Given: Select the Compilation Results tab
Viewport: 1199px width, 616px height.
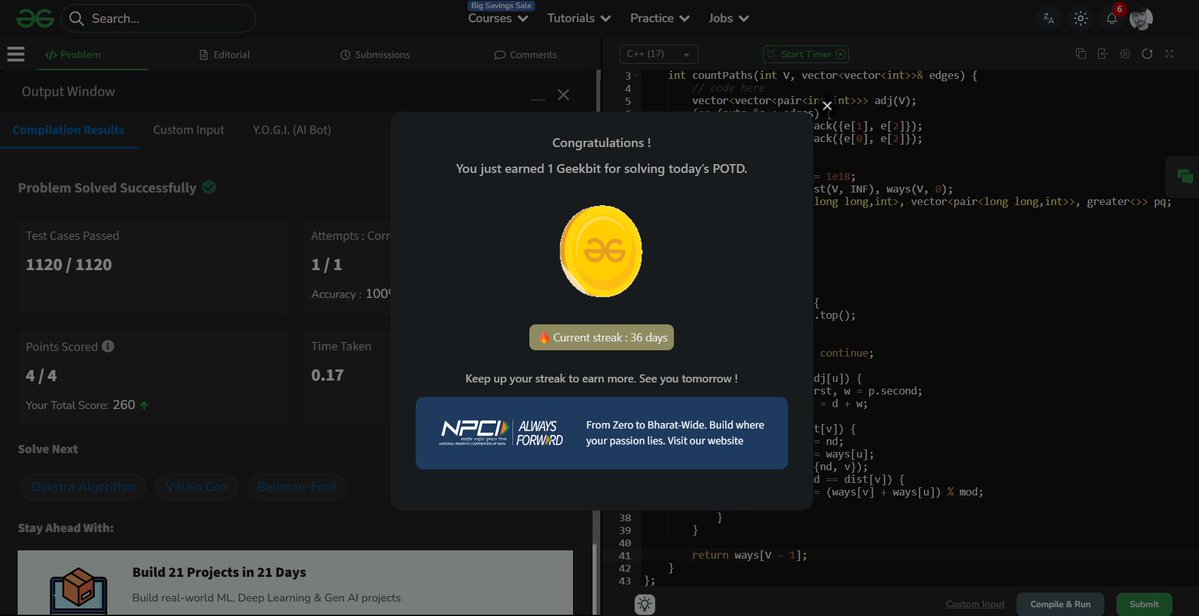Looking at the screenshot, I should 68,130.
